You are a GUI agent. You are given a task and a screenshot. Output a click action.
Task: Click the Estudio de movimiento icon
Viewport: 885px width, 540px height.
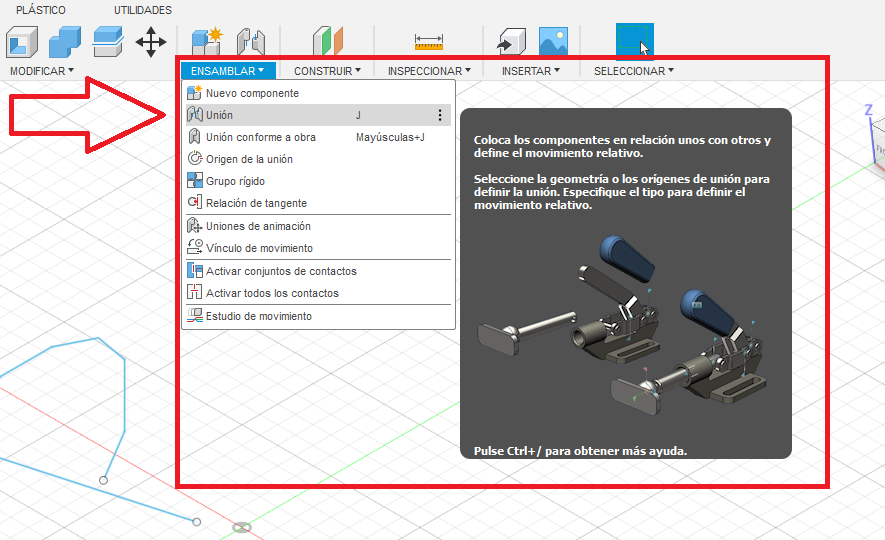click(x=194, y=316)
